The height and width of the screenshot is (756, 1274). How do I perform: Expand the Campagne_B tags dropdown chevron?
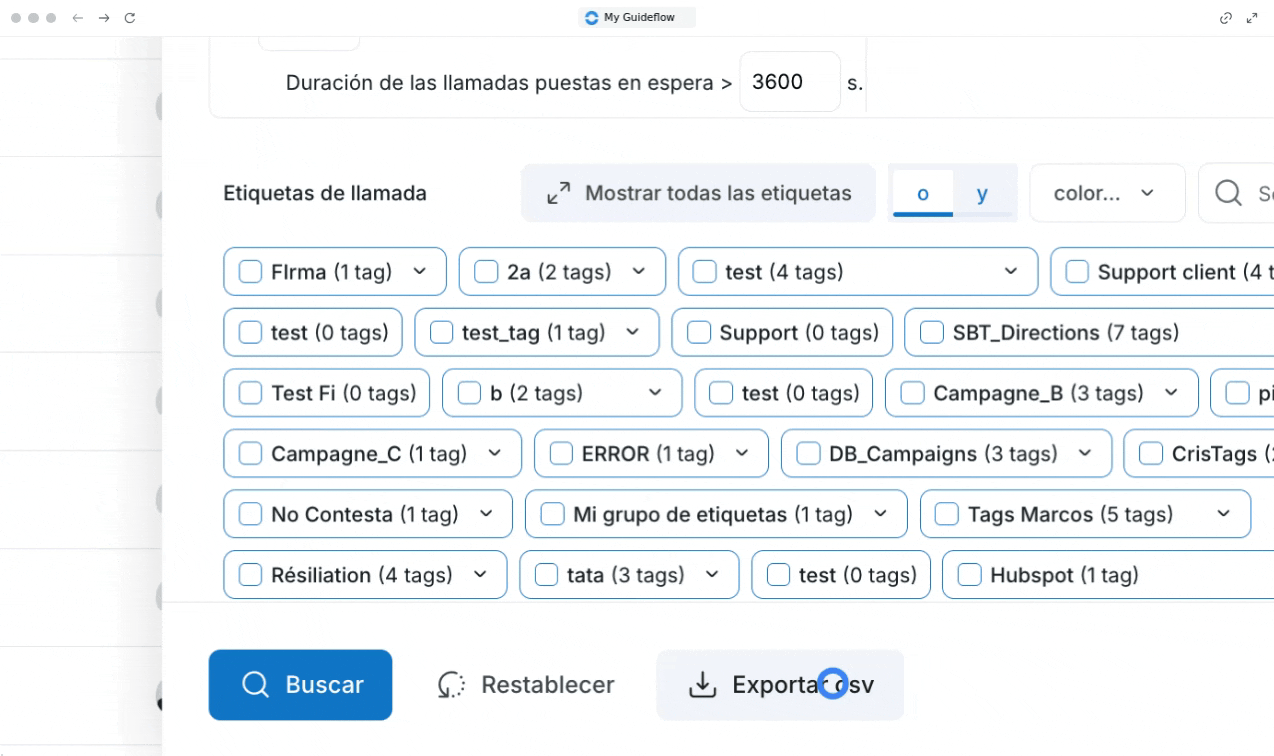pos(1171,393)
